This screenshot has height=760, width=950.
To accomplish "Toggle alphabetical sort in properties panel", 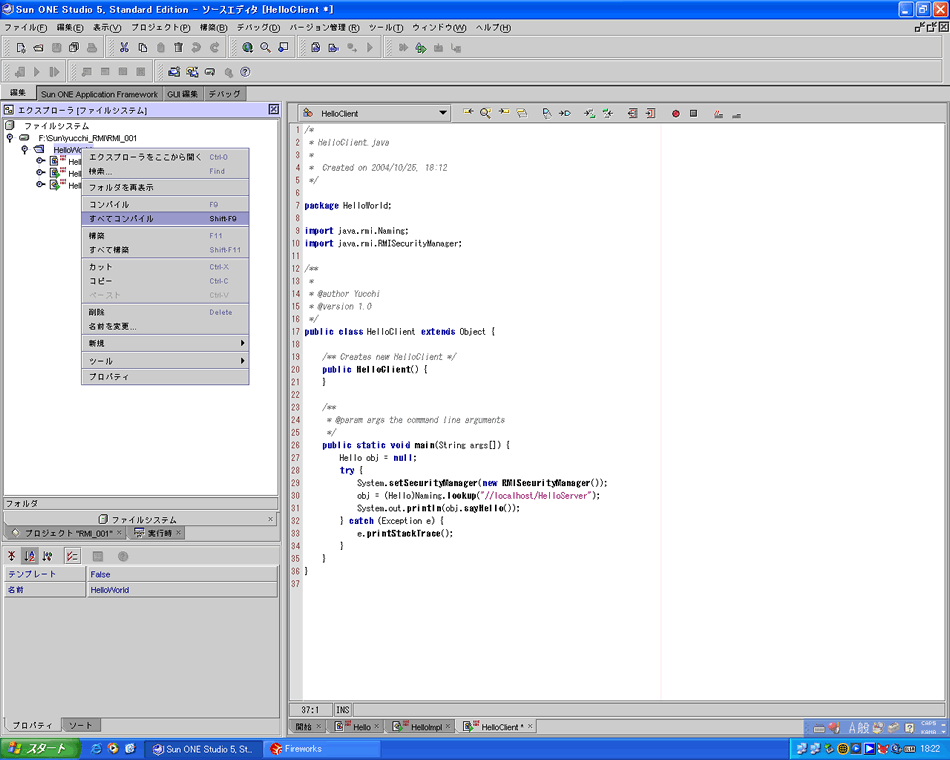I will point(30,556).
